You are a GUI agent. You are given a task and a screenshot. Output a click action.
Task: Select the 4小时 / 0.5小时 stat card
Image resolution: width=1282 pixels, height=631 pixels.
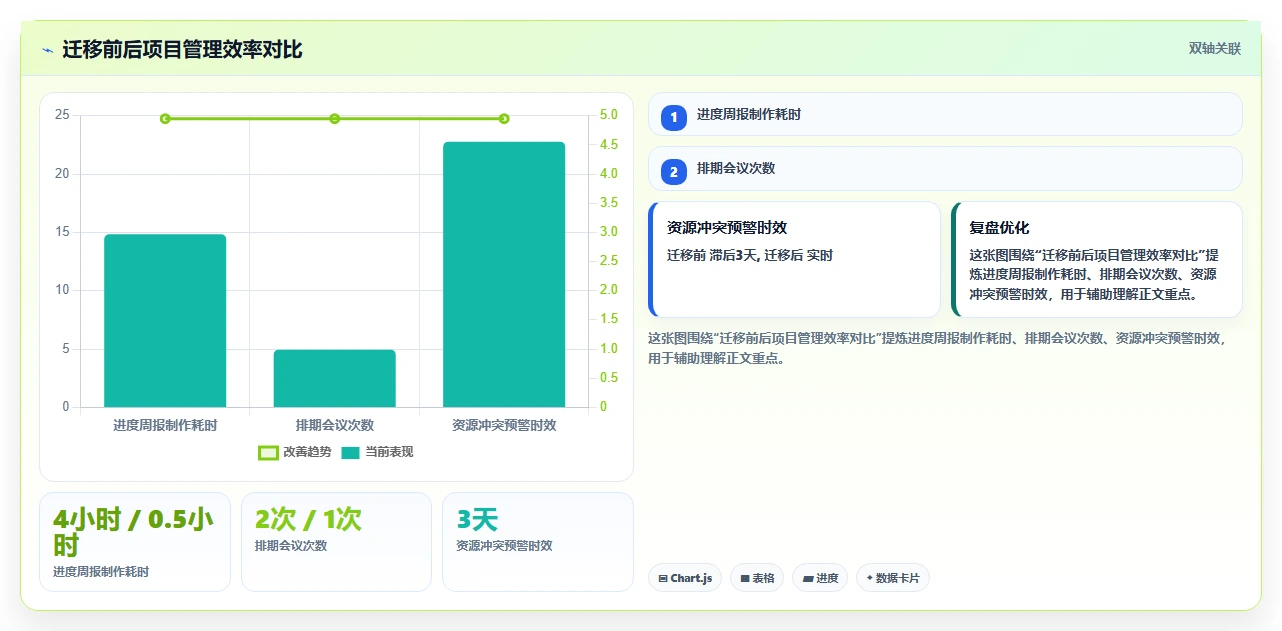135,542
